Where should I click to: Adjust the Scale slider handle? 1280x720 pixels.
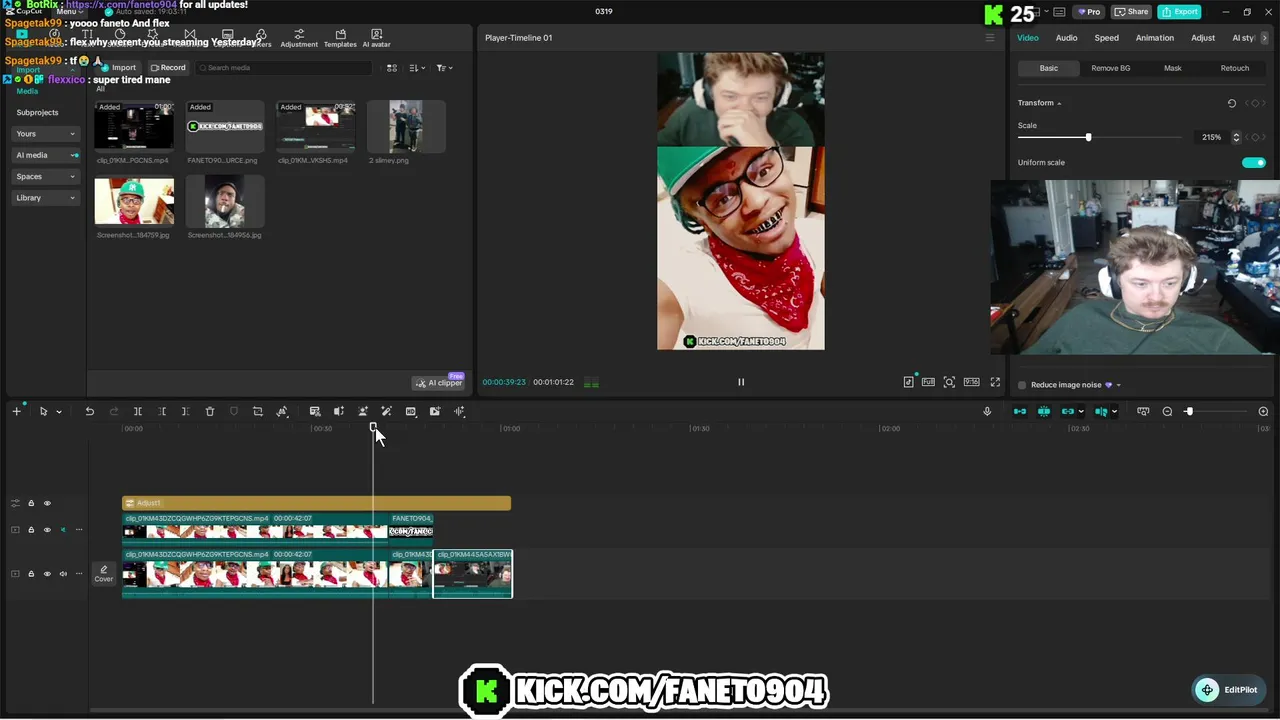coord(1088,137)
